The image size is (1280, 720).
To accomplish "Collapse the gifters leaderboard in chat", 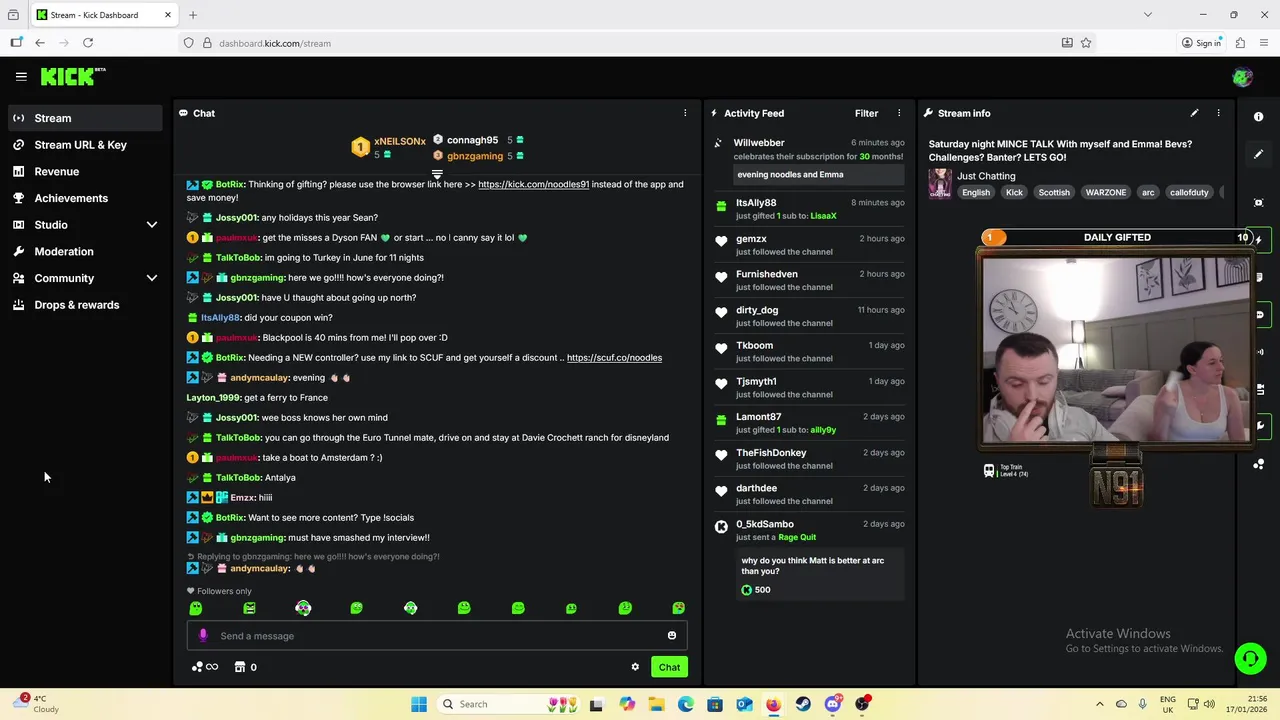I will click(x=437, y=175).
